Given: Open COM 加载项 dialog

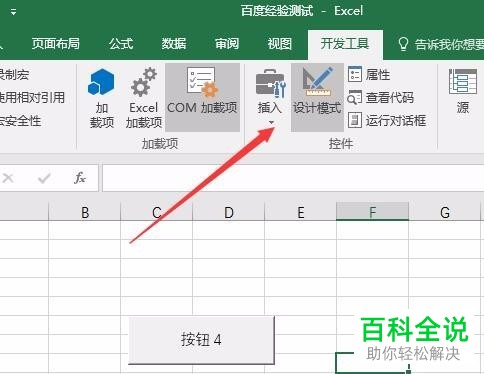Looking at the screenshot, I should (202, 97).
